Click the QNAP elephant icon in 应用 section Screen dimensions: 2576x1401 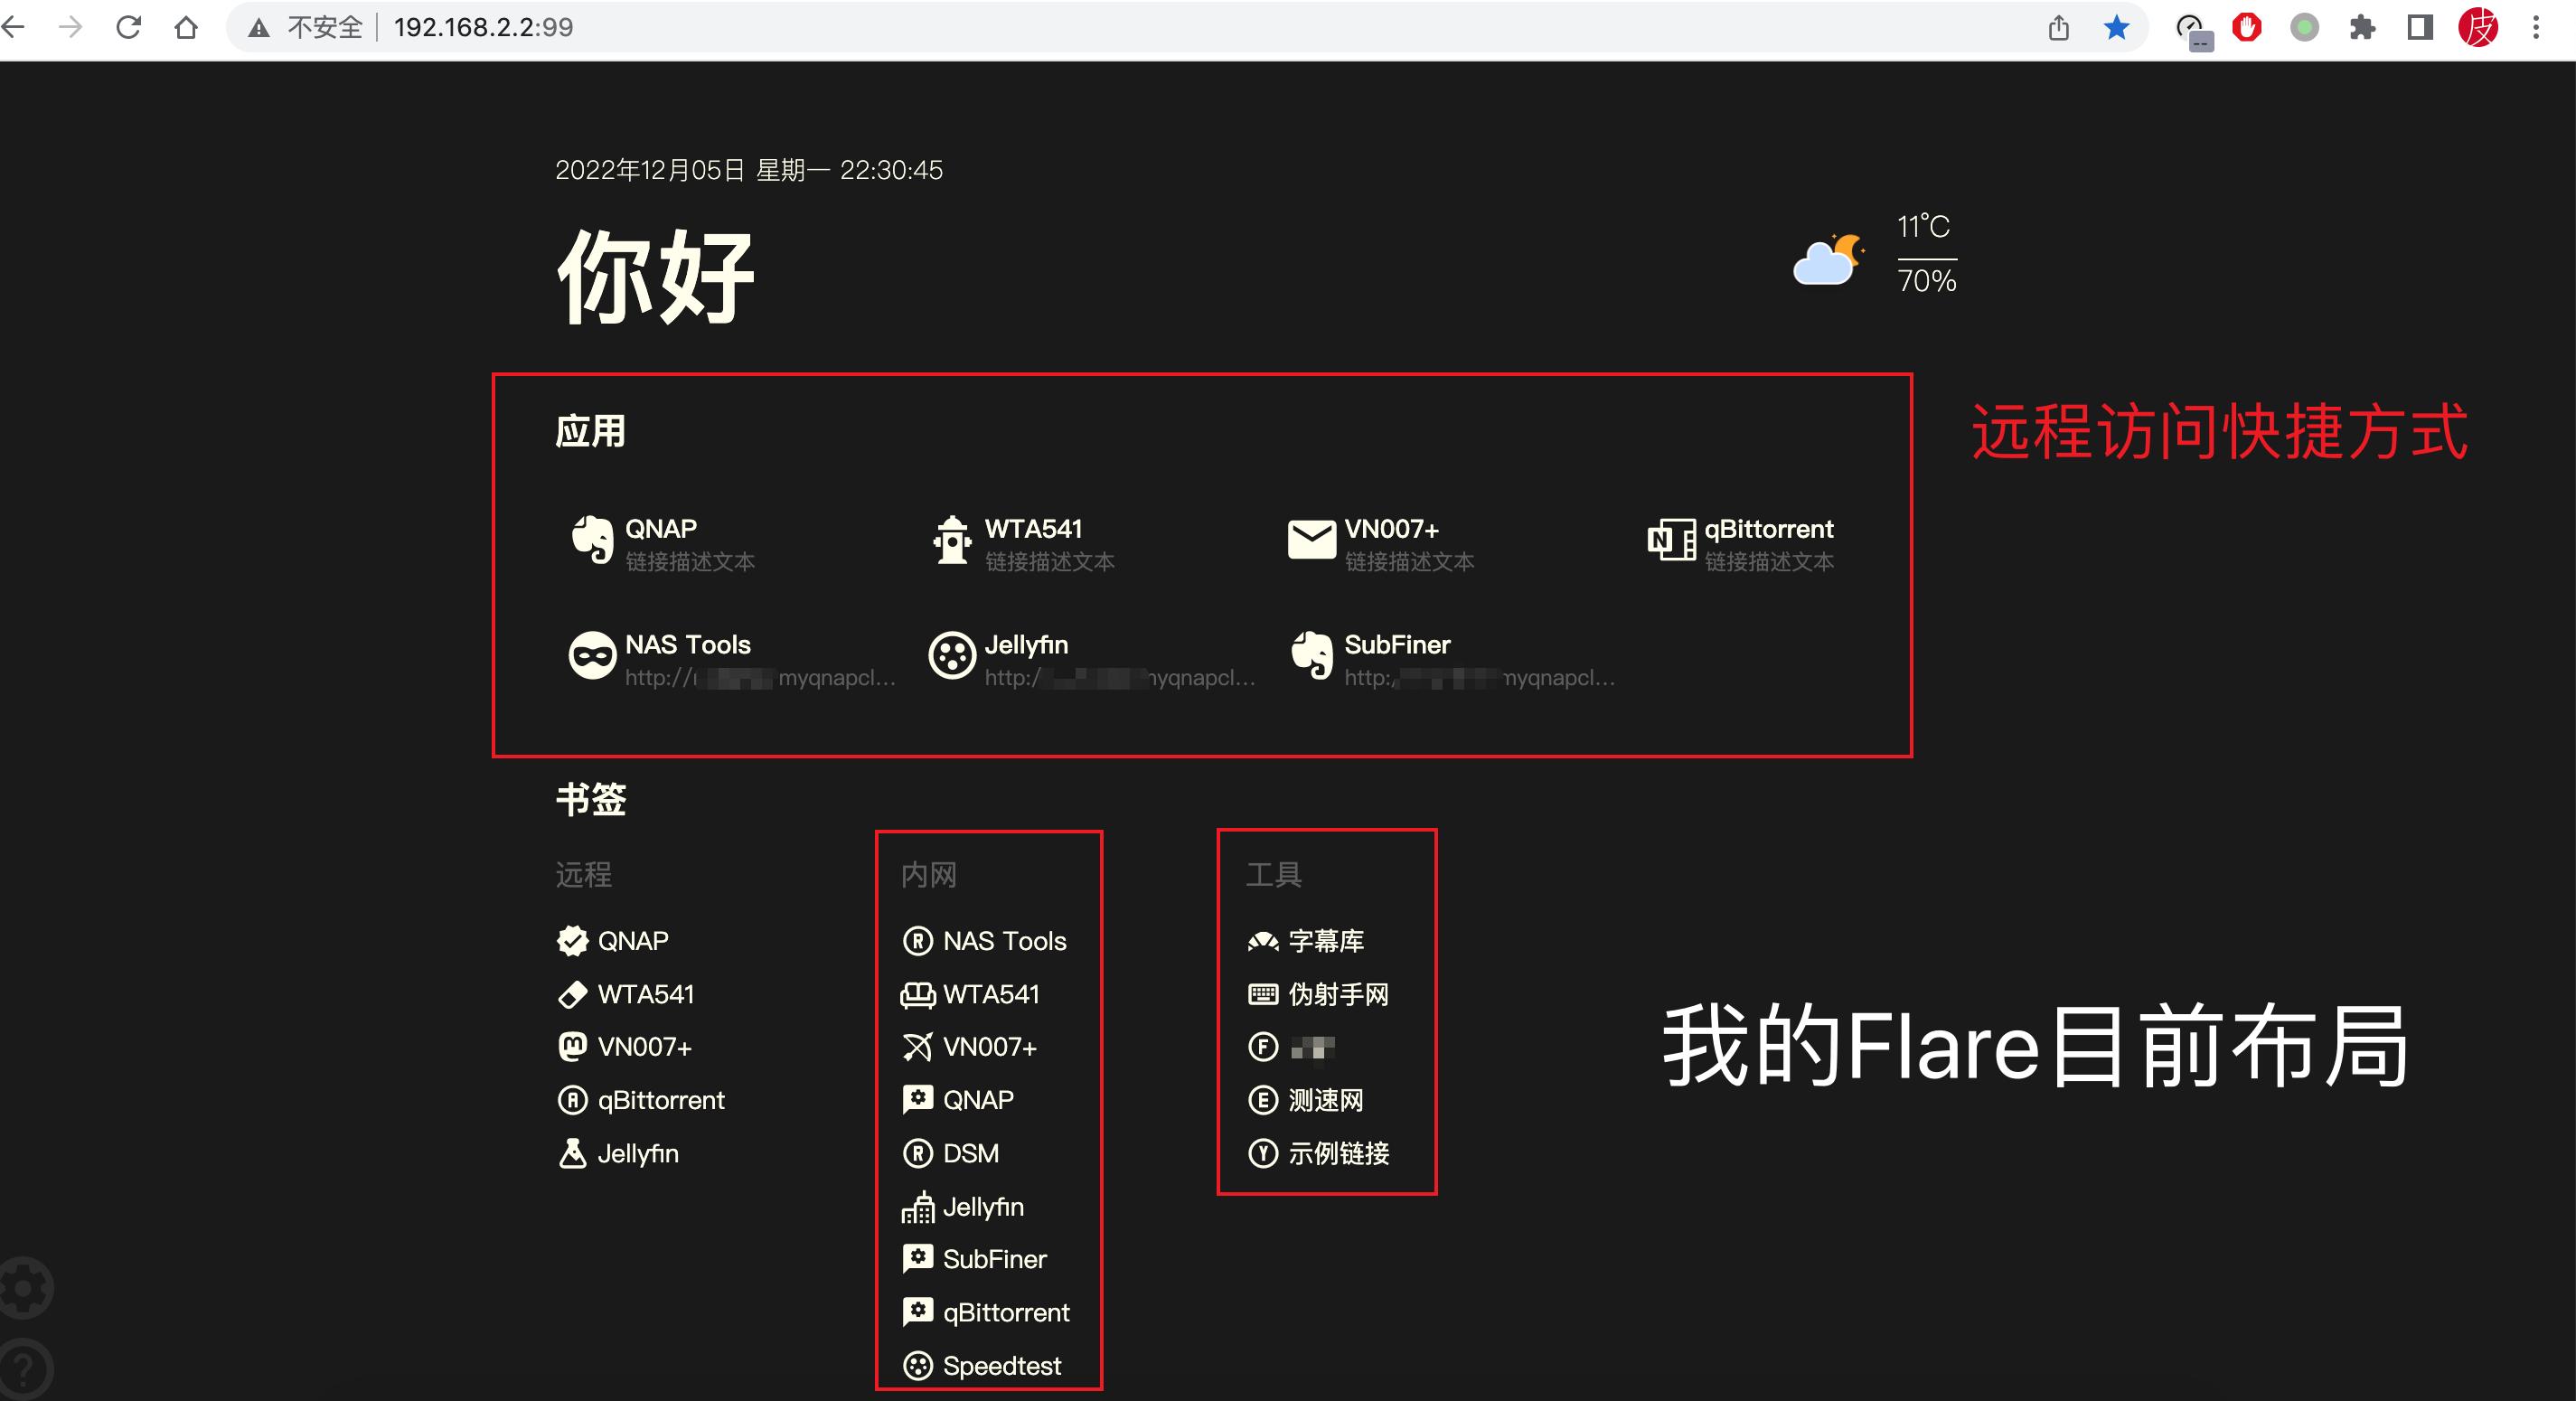pos(592,541)
